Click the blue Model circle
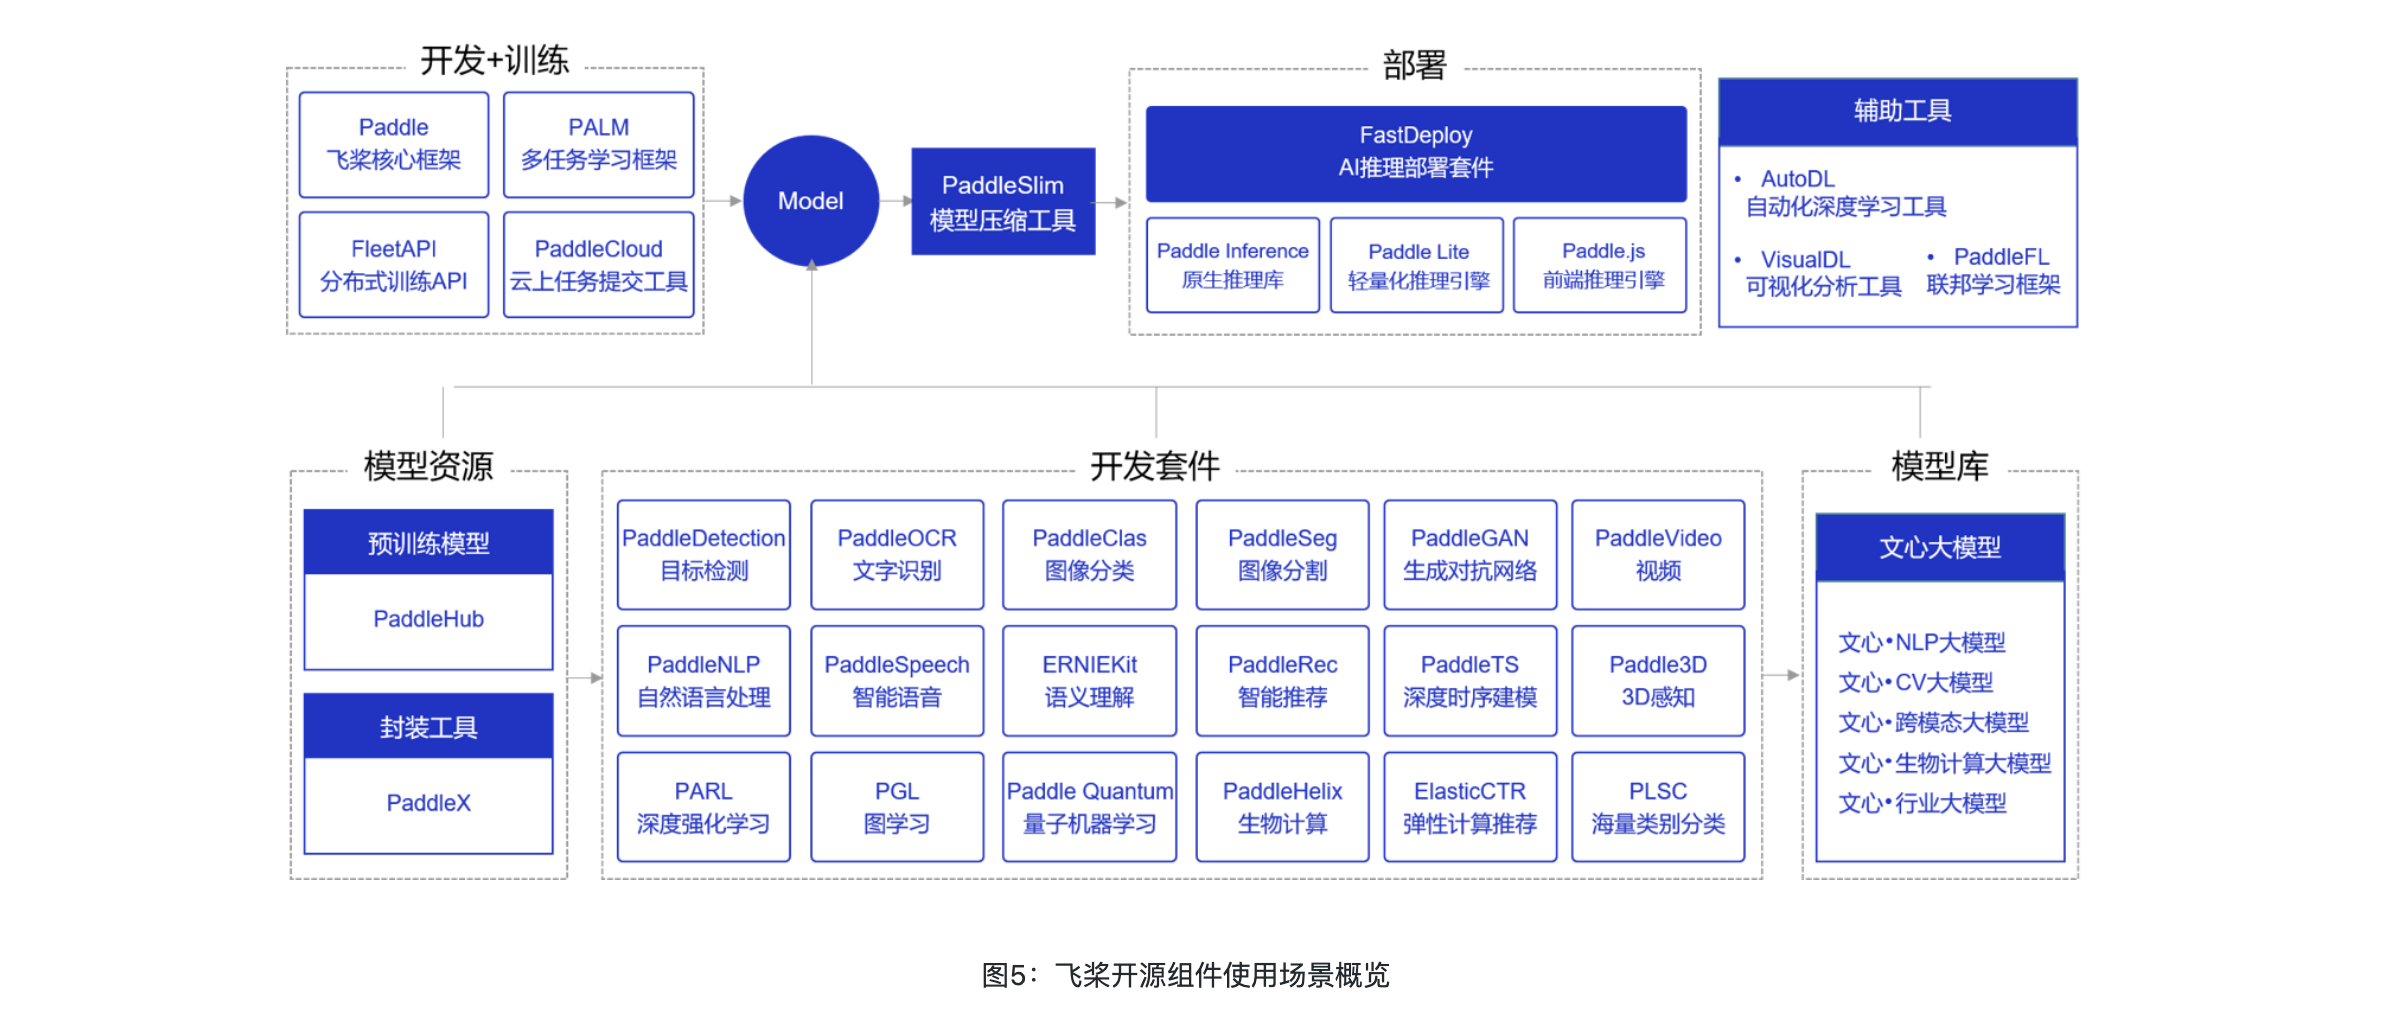 (811, 201)
